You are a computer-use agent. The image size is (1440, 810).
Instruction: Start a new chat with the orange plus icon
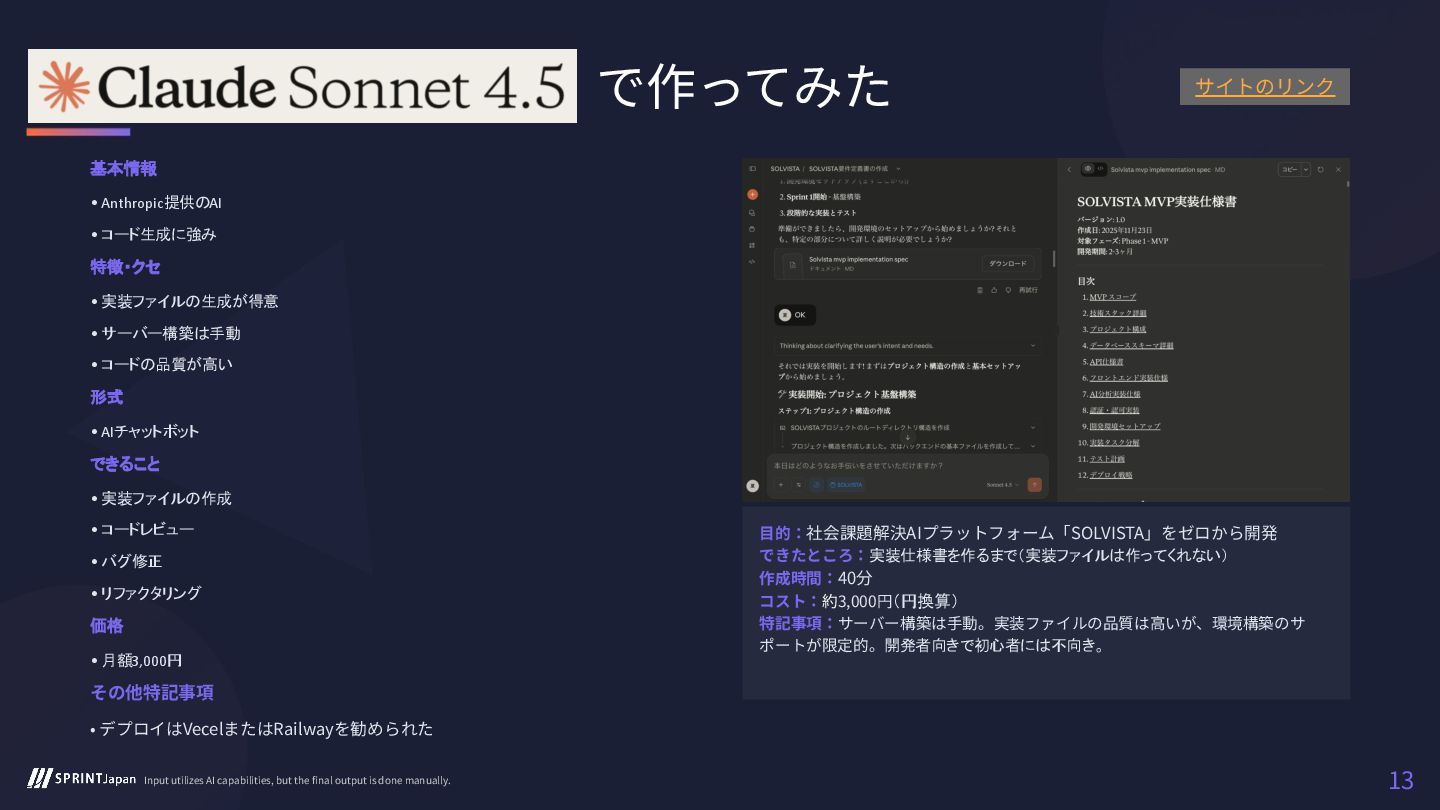point(752,194)
